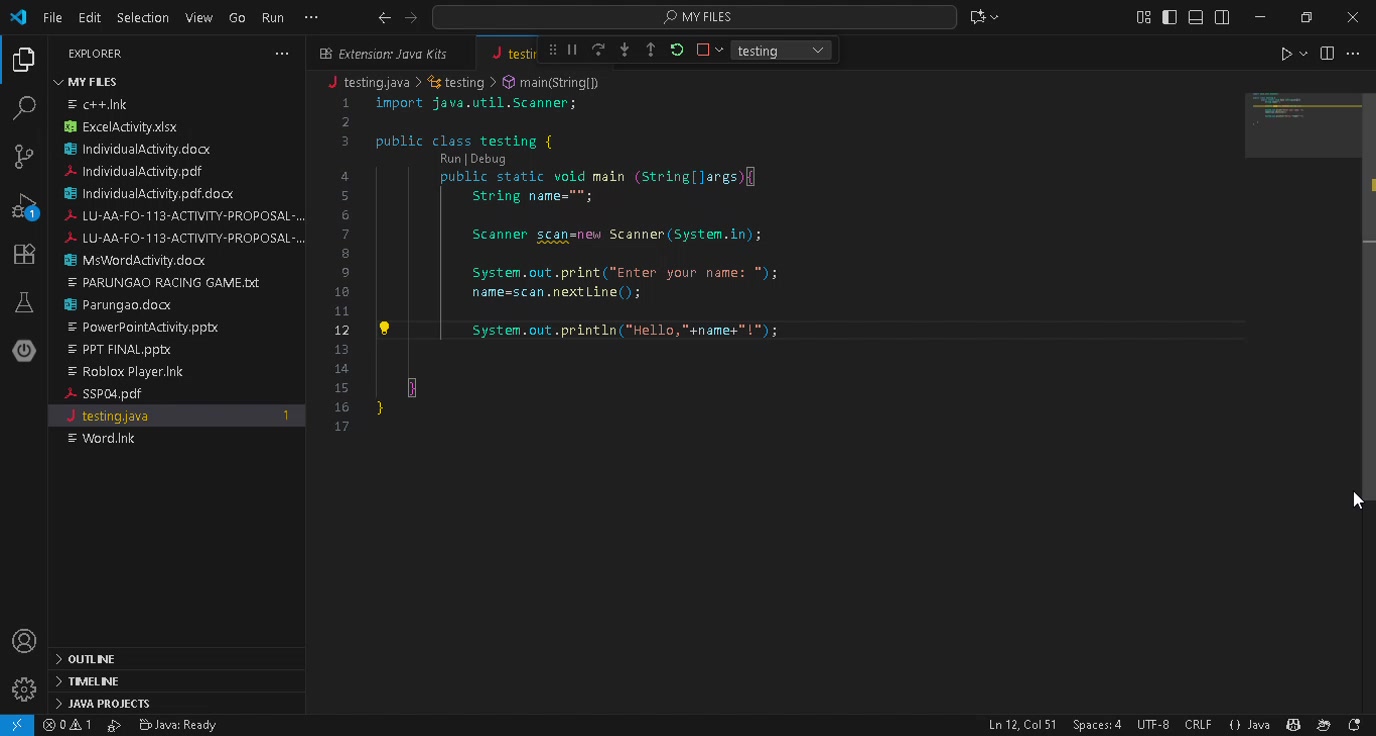Viewport: 1376px width, 736px height.
Task: Open the Spring Boot Dashboard power icon
Action: [24, 350]
